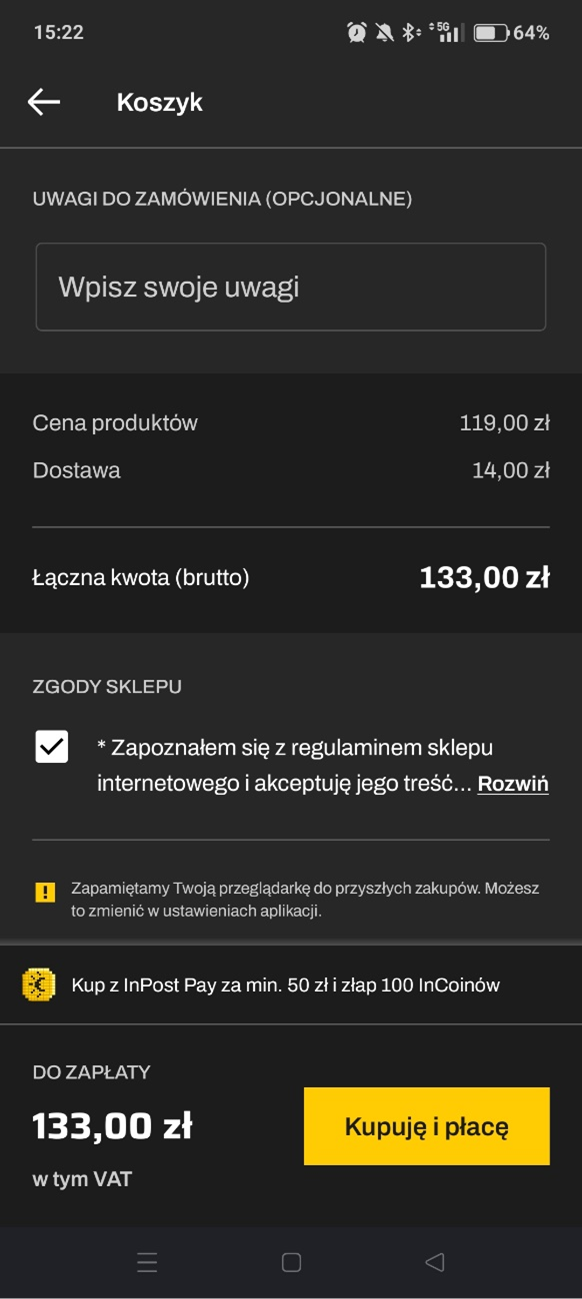The image size is (582, 1299).
Task: Tap the Android back triangle button
Action: click(434, 1263)
